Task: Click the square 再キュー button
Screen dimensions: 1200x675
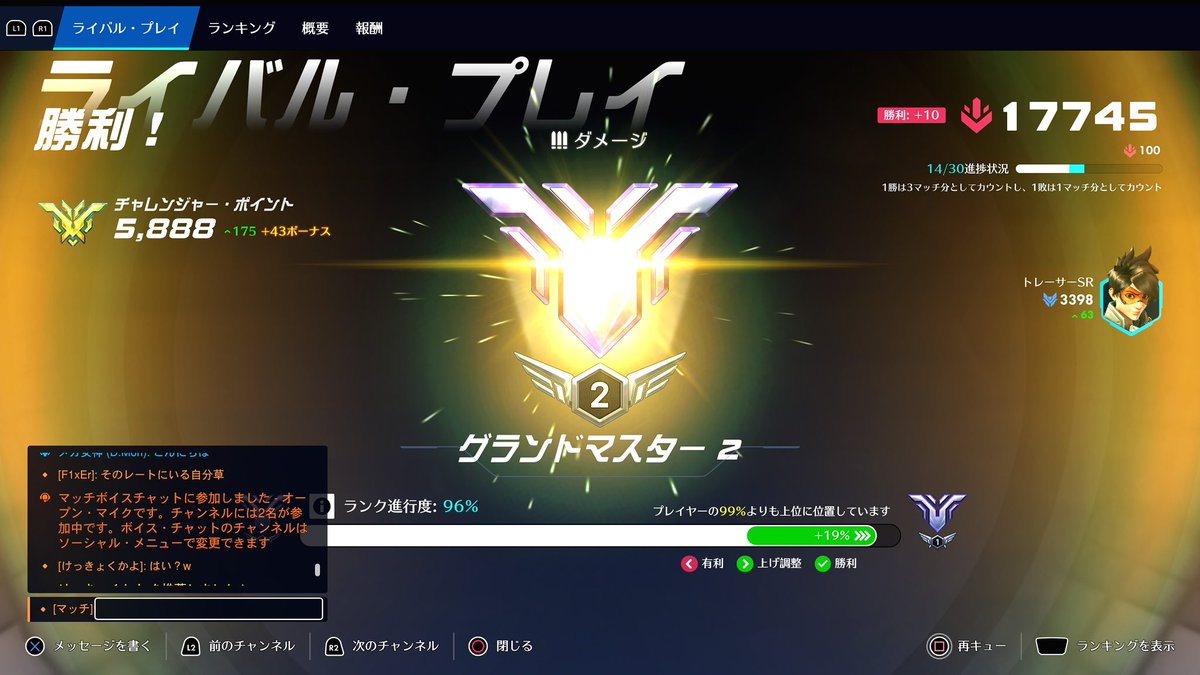Action: (x=966, y=646)
